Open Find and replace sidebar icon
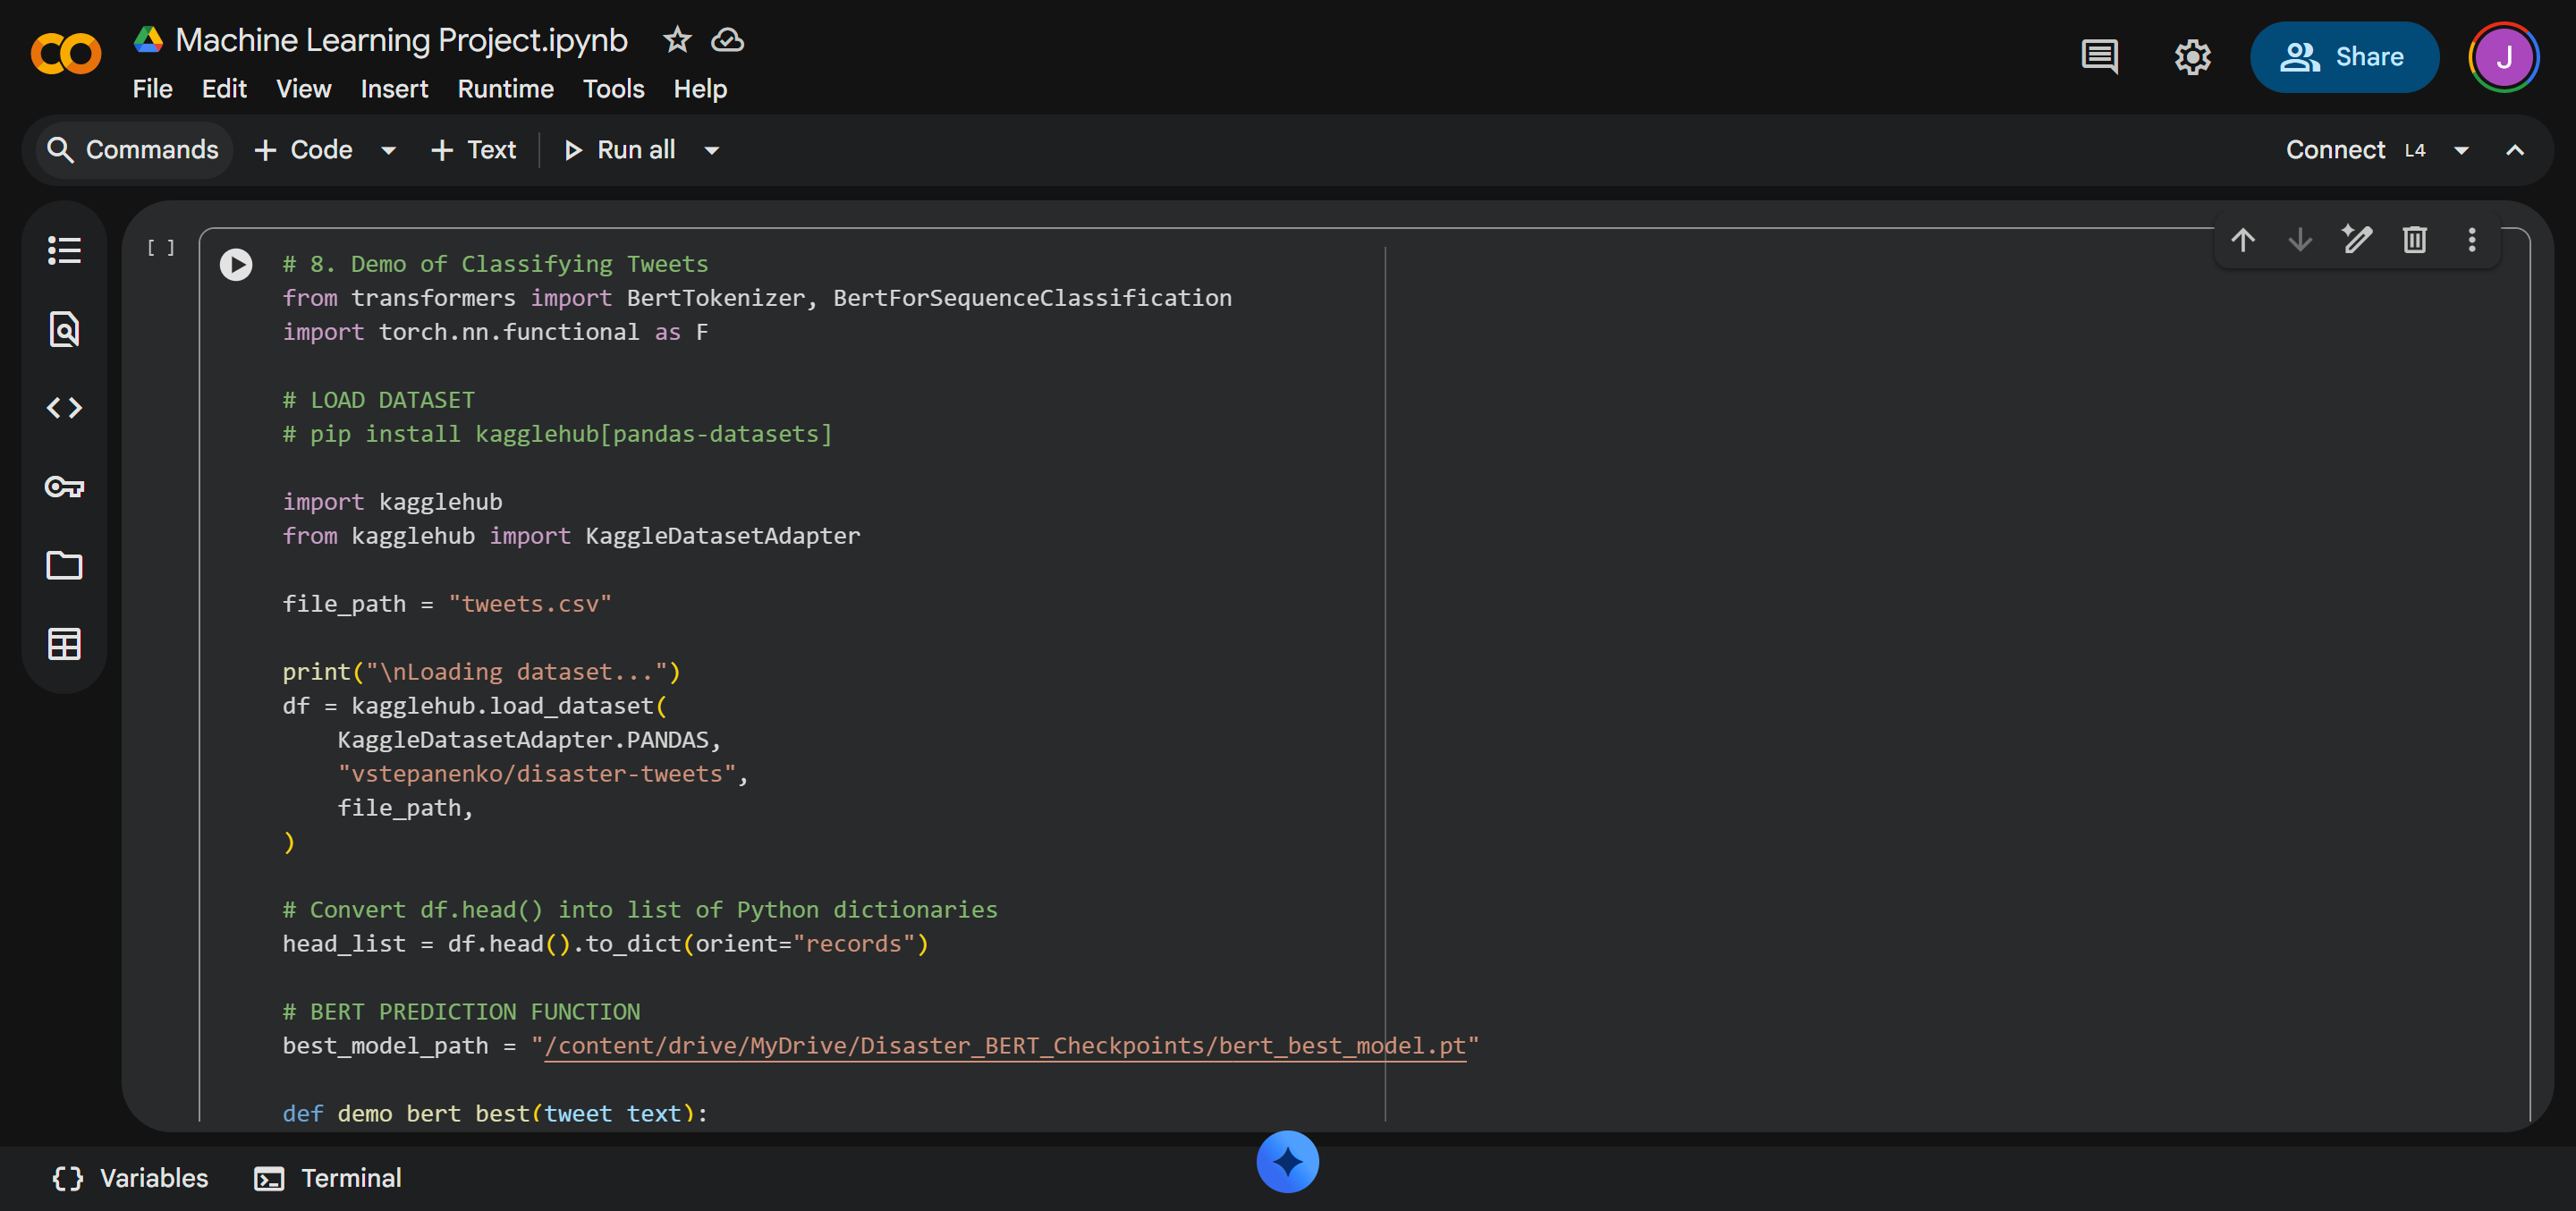 point(64,329)
